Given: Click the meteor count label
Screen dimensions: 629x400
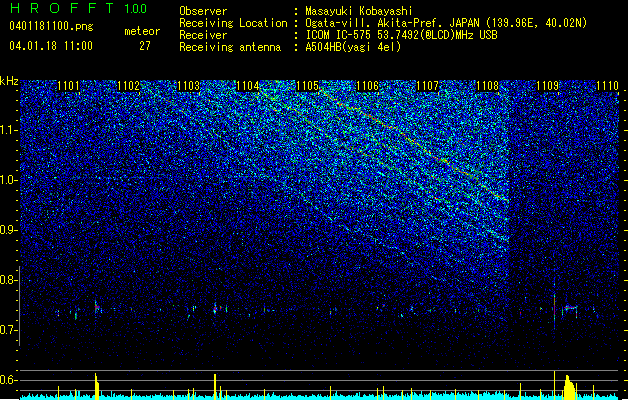Looking at the screenshot, I should tap(142, 31).
